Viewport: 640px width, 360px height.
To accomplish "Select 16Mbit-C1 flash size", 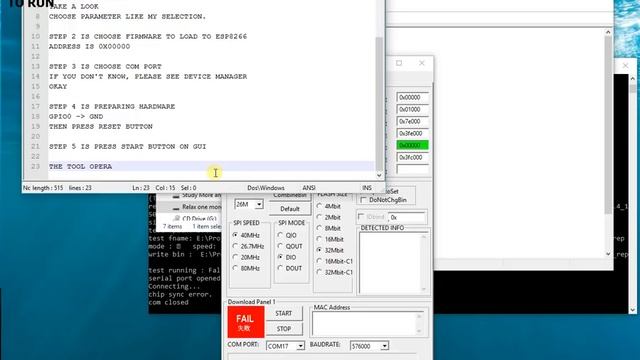I will tap(335, 261).
